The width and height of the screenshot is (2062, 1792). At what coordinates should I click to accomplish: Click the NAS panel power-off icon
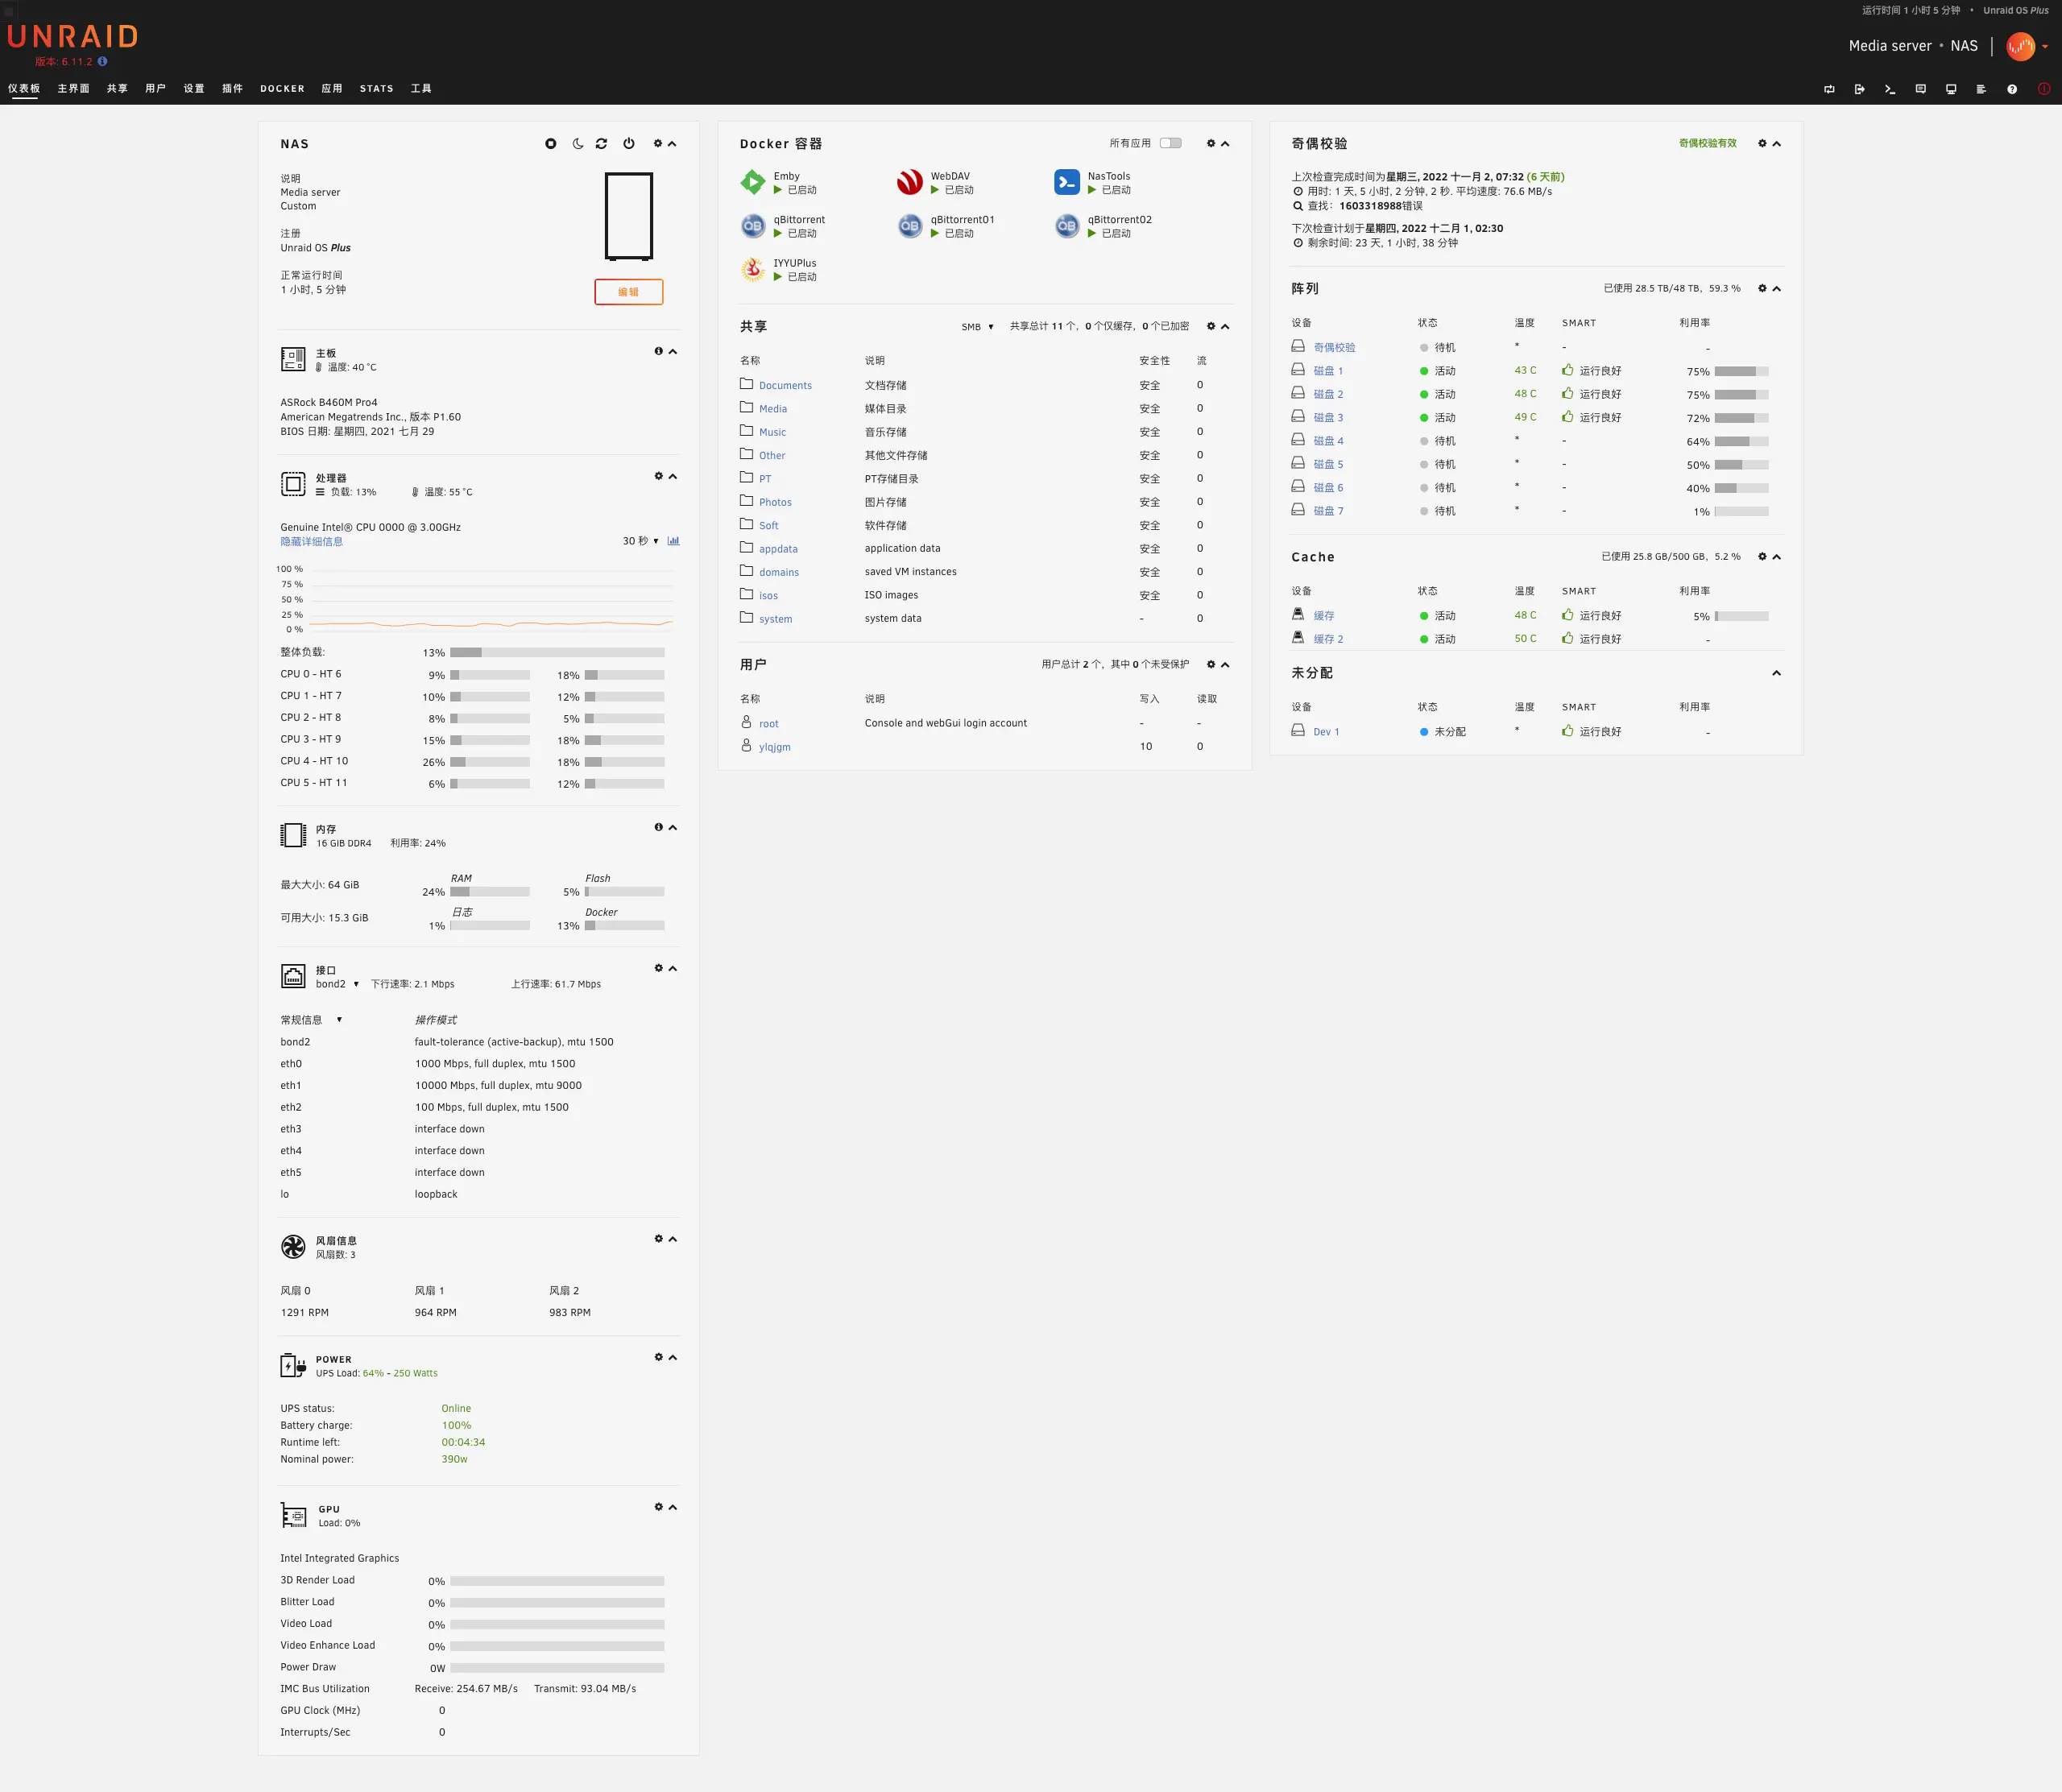(629, 144)
